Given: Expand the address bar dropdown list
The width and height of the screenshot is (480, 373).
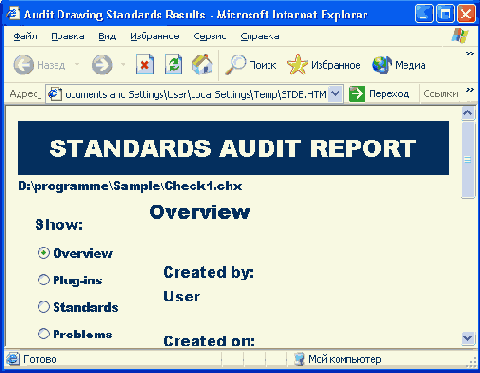Looking at the screenshot, I should pos(335,94).
